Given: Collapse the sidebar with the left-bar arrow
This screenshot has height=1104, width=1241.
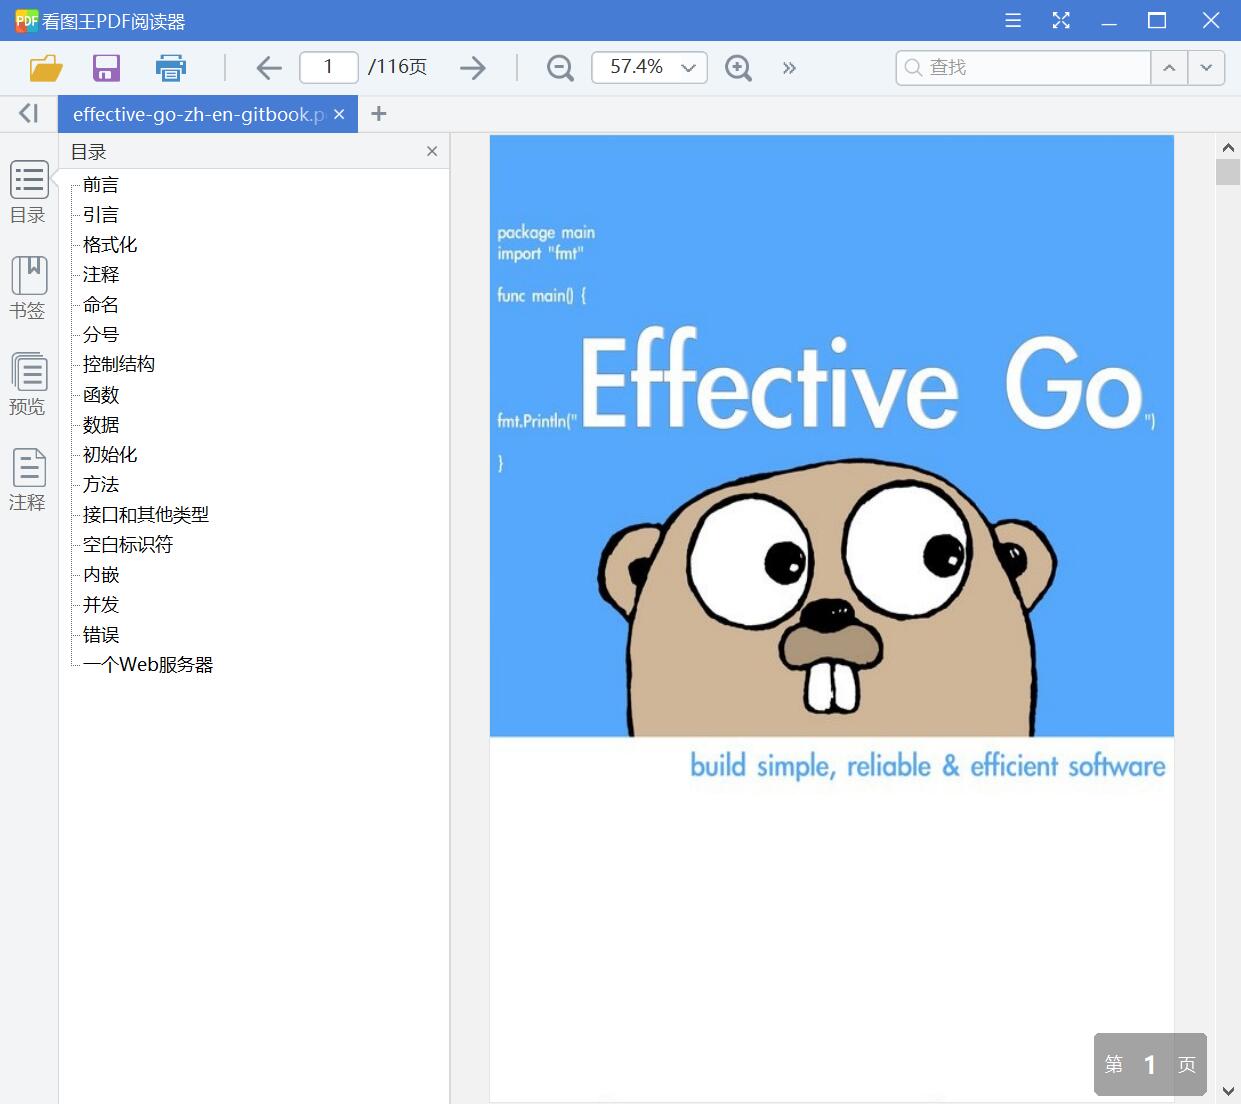Looking at the screenshot, I should pyautogui.click(x=29, y=114).
